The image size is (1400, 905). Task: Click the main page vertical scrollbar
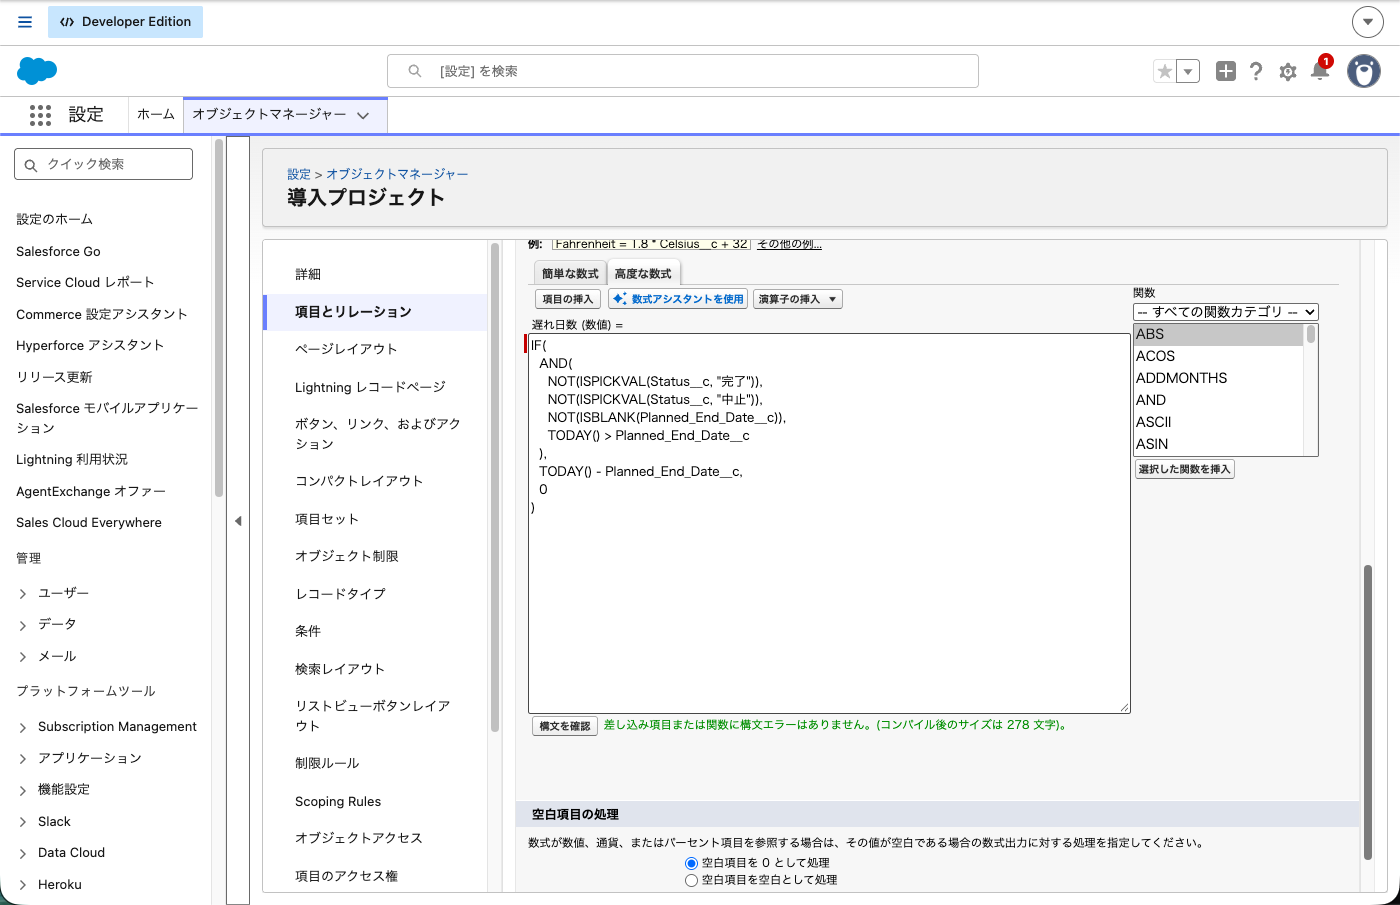coord(1368,712)
